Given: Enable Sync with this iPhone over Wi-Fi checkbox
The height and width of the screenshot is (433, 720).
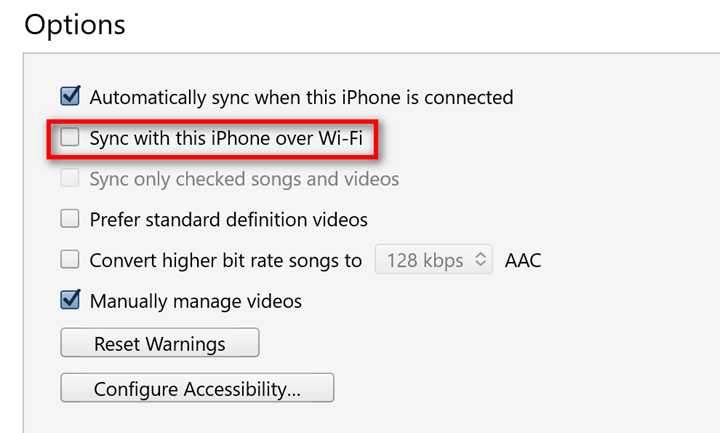Looking at the screenshot, I should [x=70, y=137].
